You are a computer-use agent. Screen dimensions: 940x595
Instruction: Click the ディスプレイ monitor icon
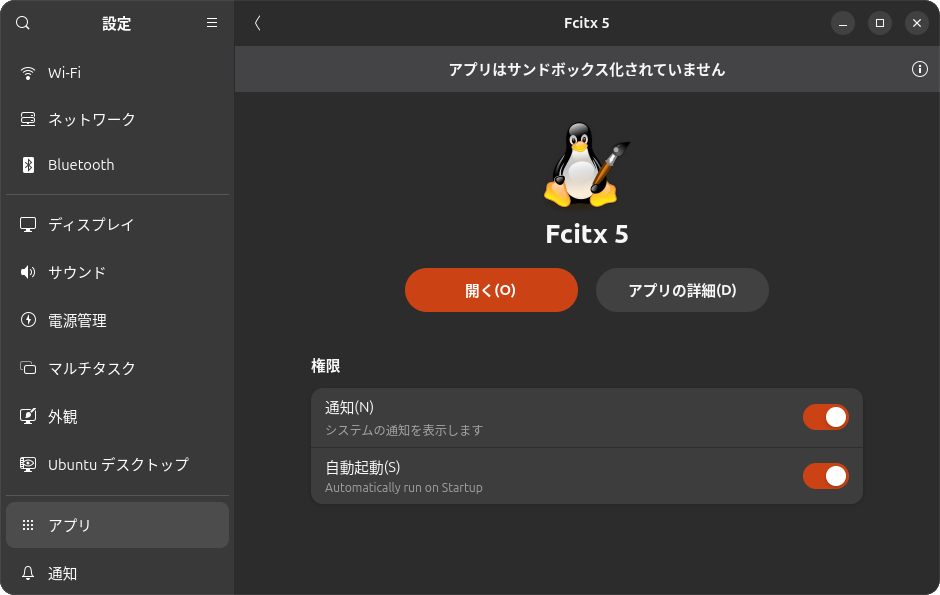[28, 225]
